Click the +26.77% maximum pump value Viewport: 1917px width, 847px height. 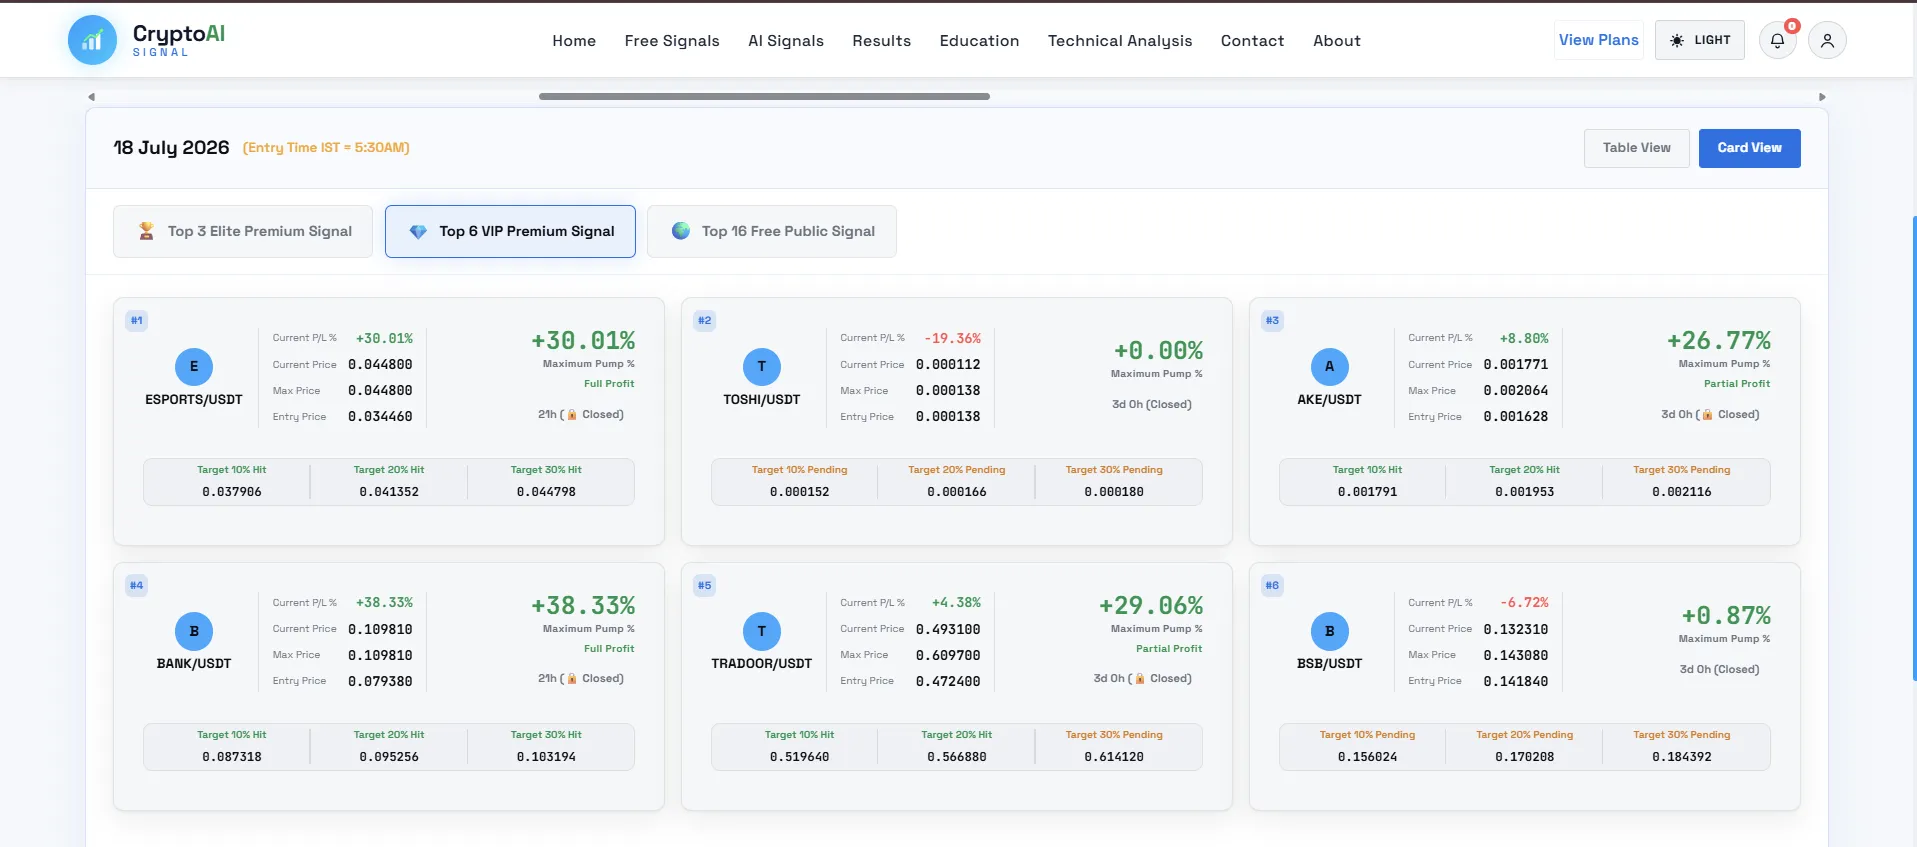tap(1719, 341)
